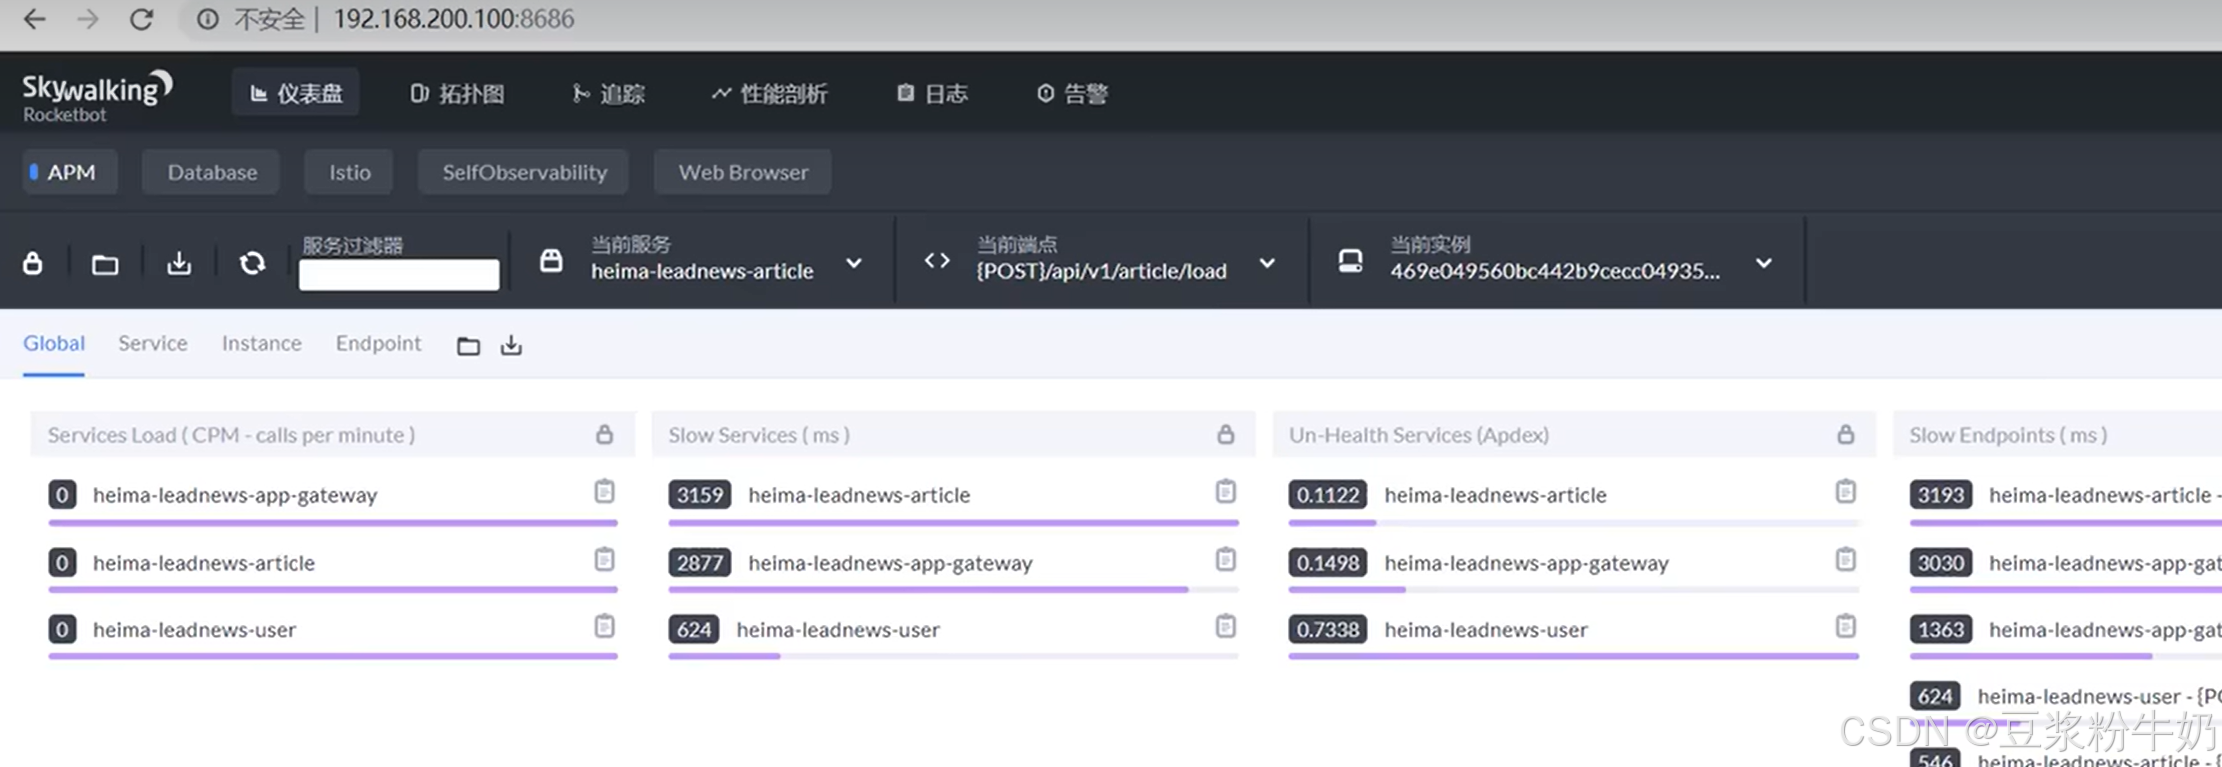Open the 性能剖析 profiling menu
Image resolution: width=2222 pixels, height=767 pixels.
point(769,93)
